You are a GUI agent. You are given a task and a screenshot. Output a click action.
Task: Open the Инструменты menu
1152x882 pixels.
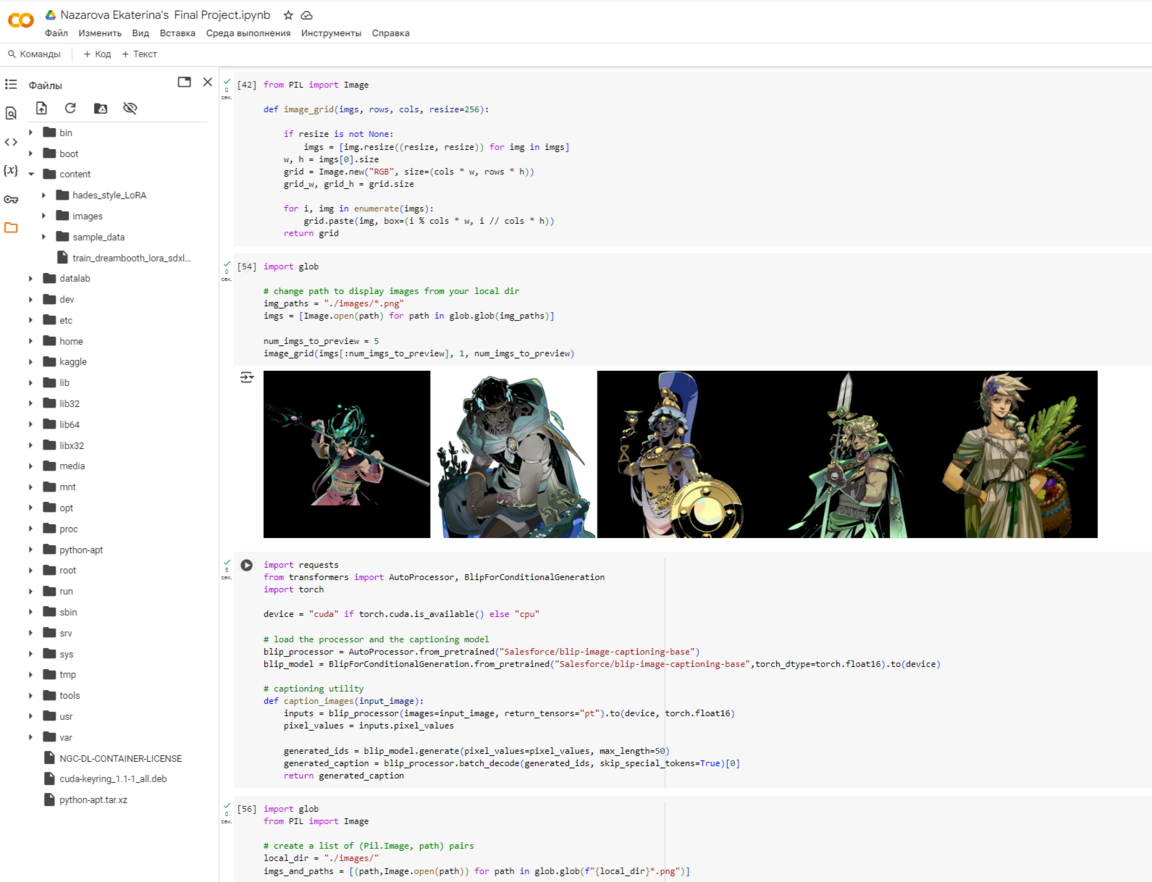click(331, 33)
